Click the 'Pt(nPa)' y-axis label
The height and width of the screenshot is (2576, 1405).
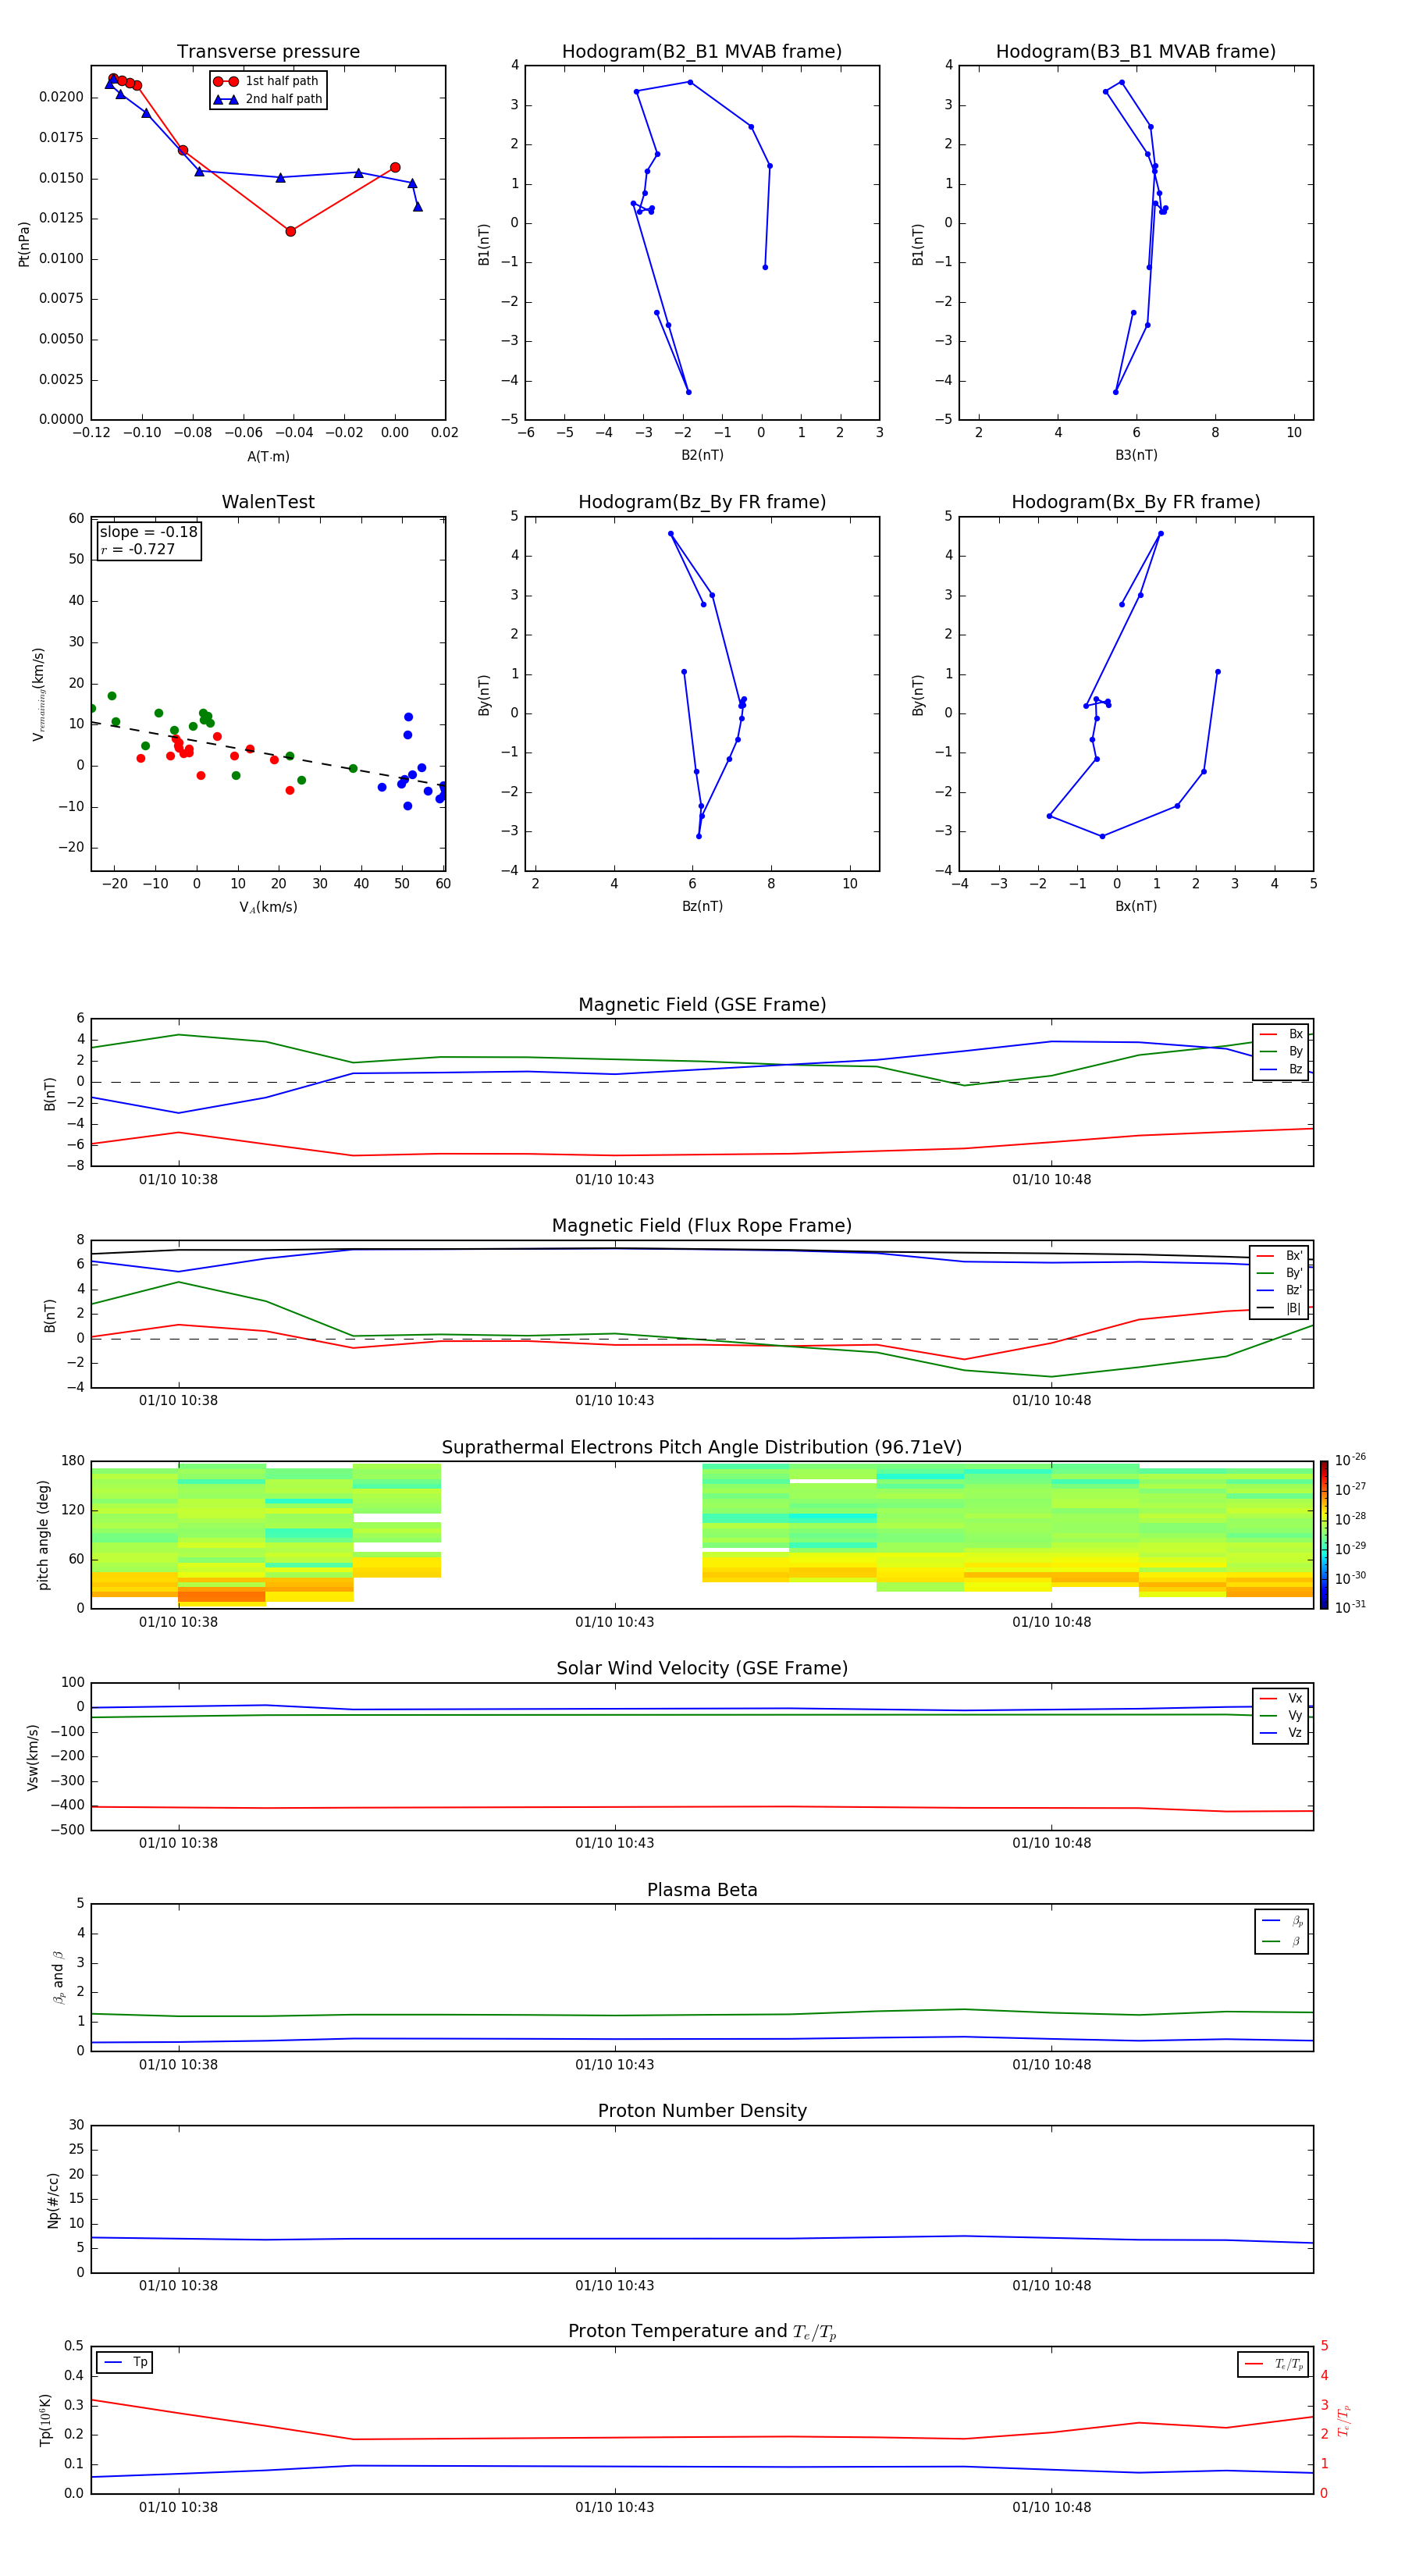24,243
